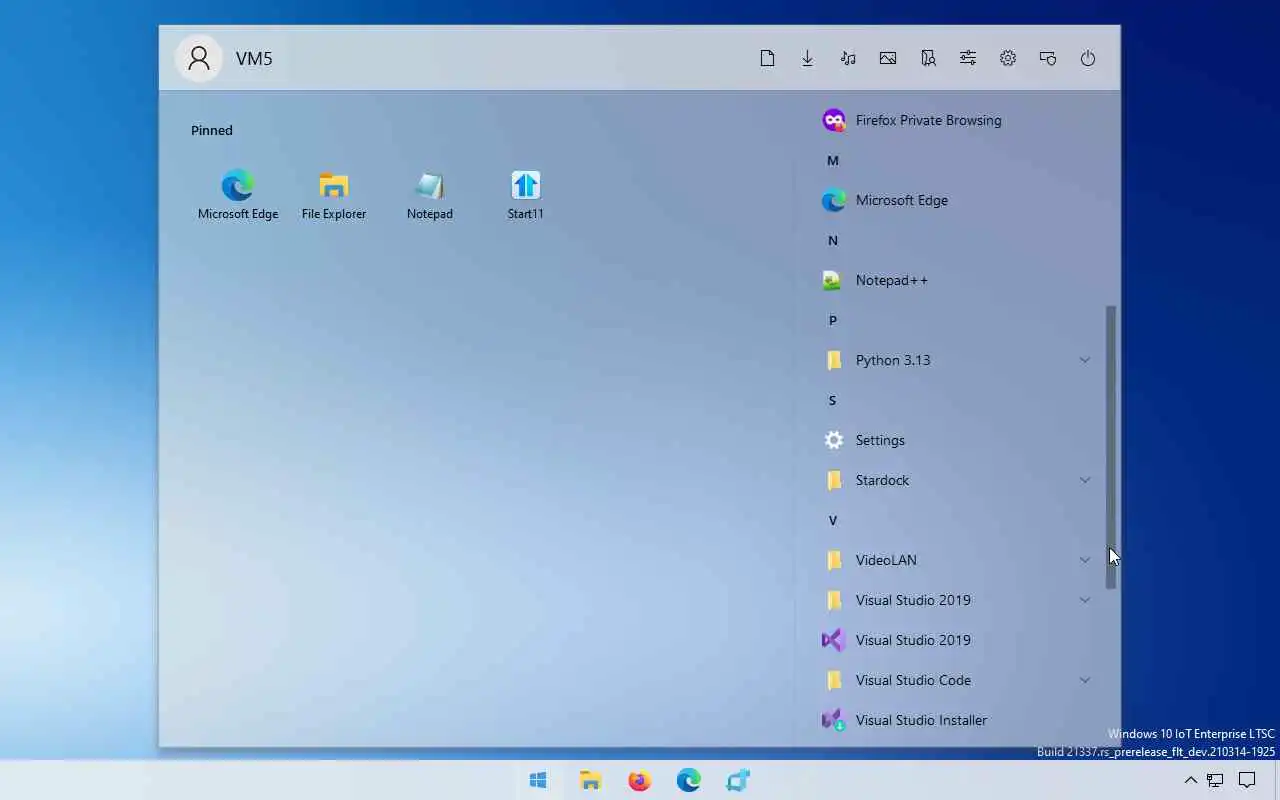1280x800 pixels.
Task: Click the letter N section header
Action: coord(832,240)
